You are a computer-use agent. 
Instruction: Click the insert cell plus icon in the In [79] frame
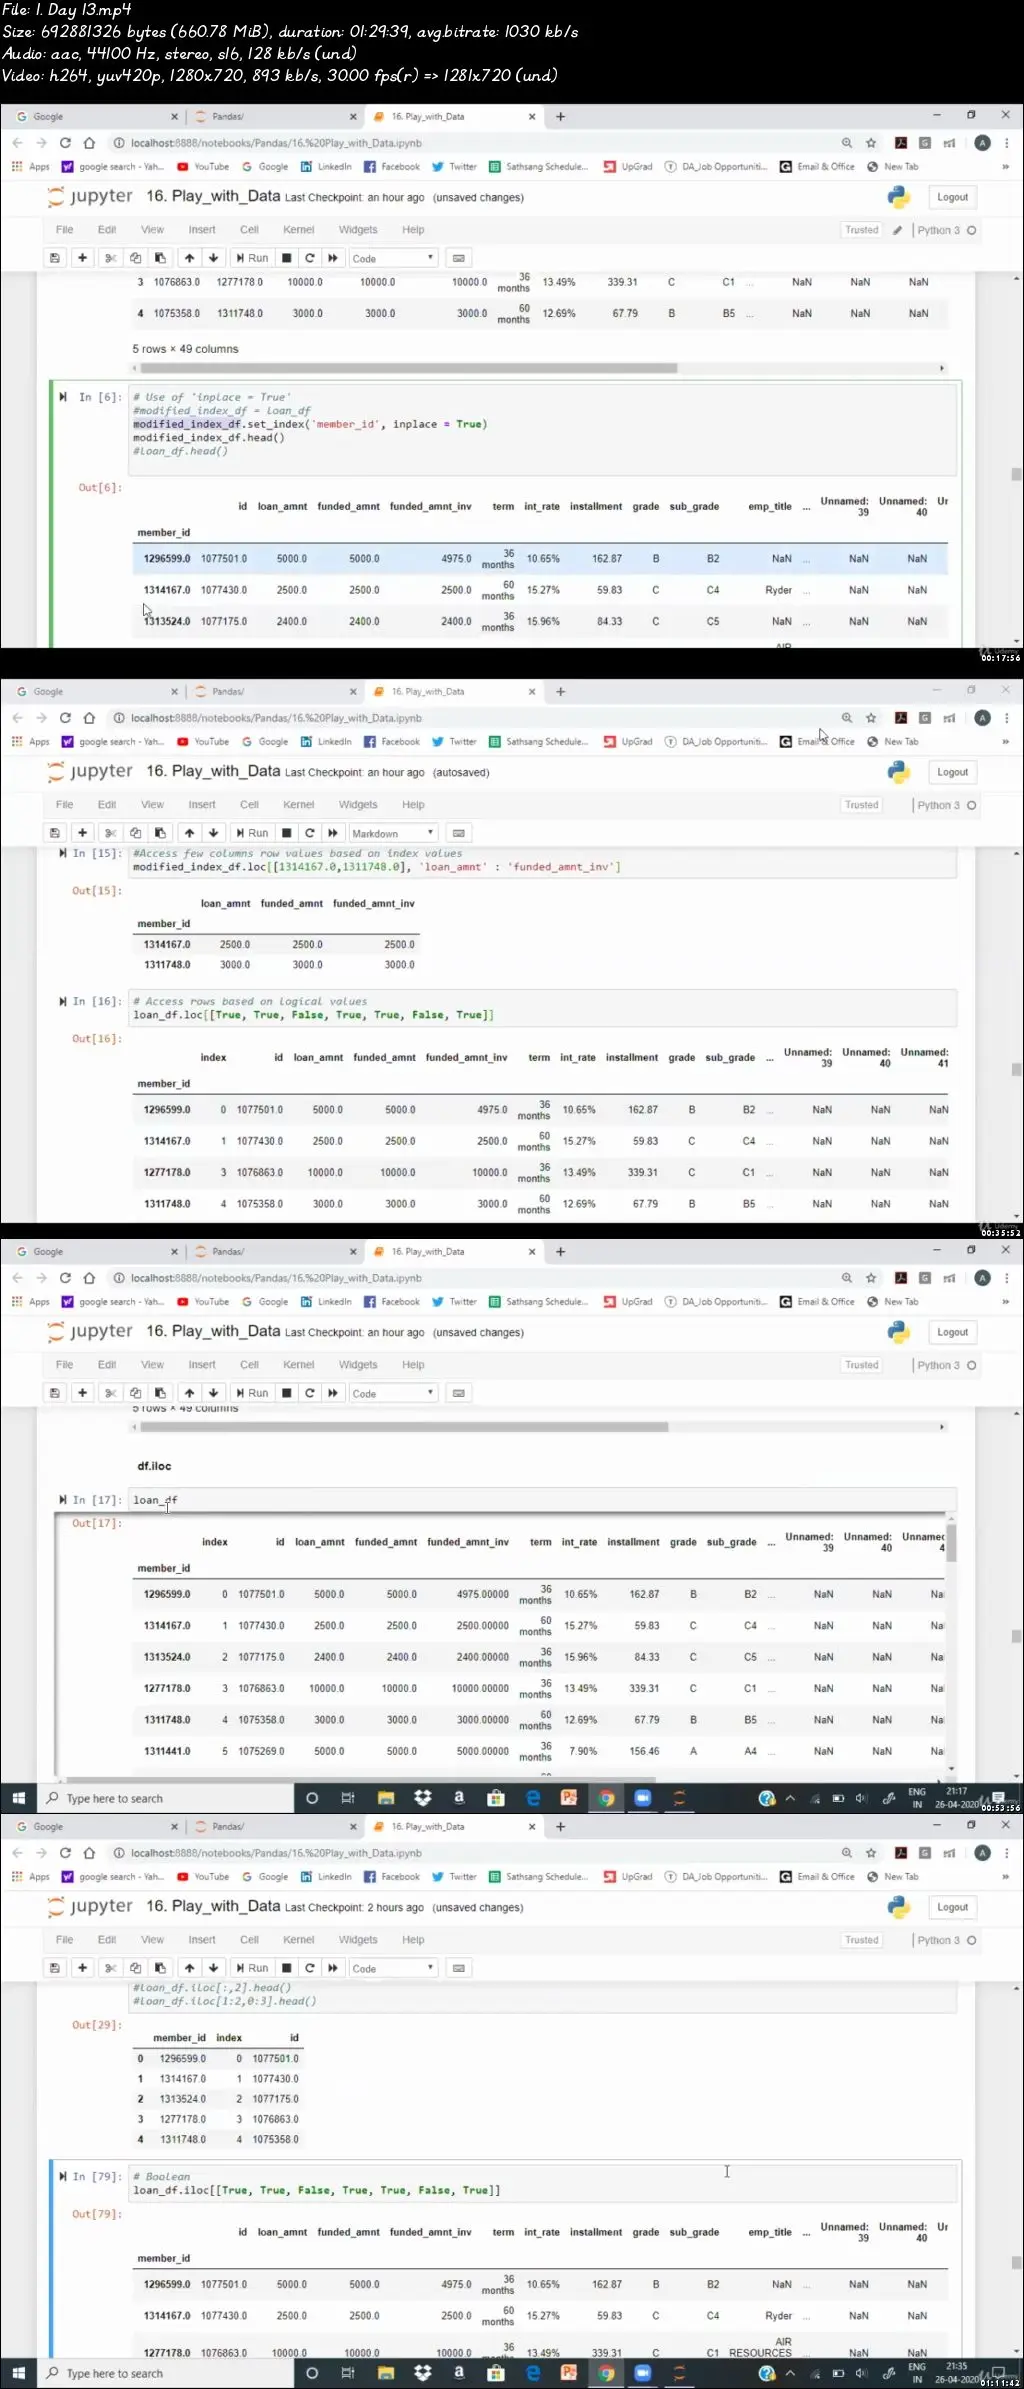(x=83, y=1968)
